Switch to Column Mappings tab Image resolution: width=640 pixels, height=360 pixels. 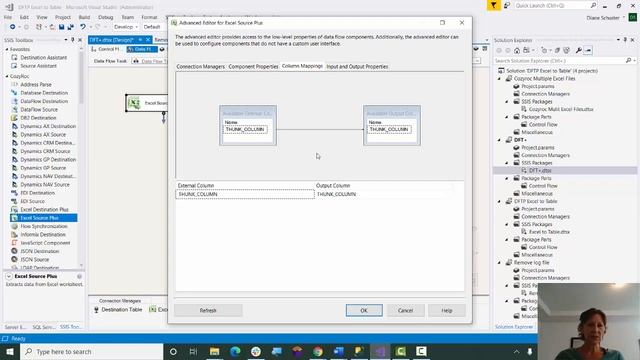pyautogui.click(x=302, y=66)
